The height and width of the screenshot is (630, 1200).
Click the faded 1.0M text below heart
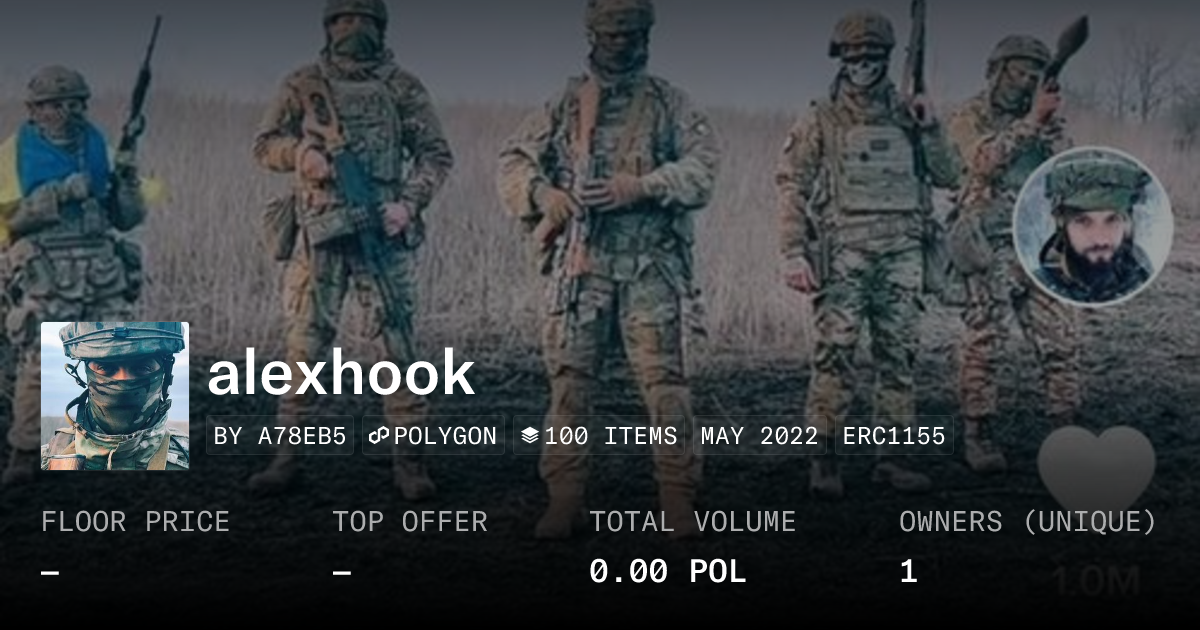(1096, 582)
